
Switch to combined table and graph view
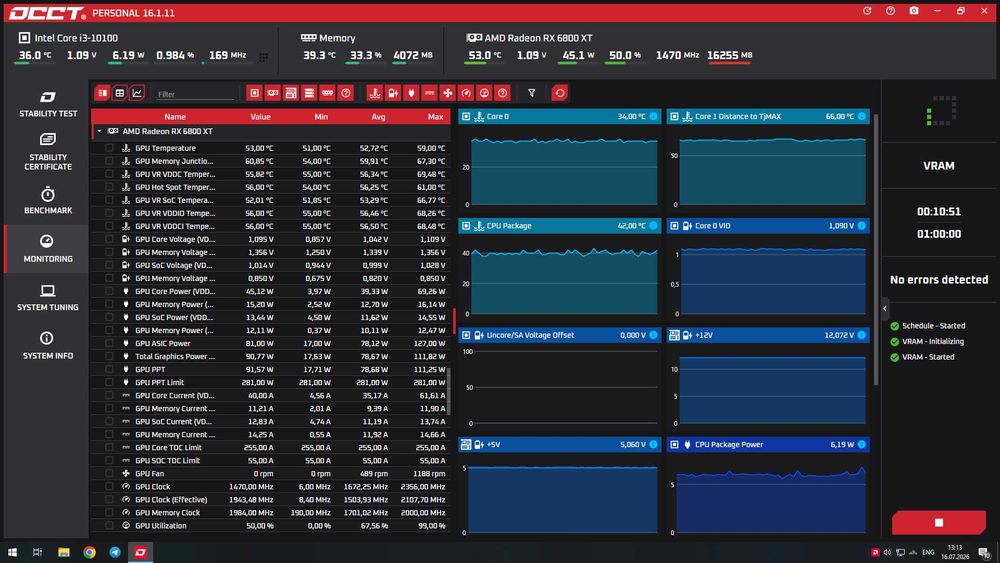coord(102,93)
